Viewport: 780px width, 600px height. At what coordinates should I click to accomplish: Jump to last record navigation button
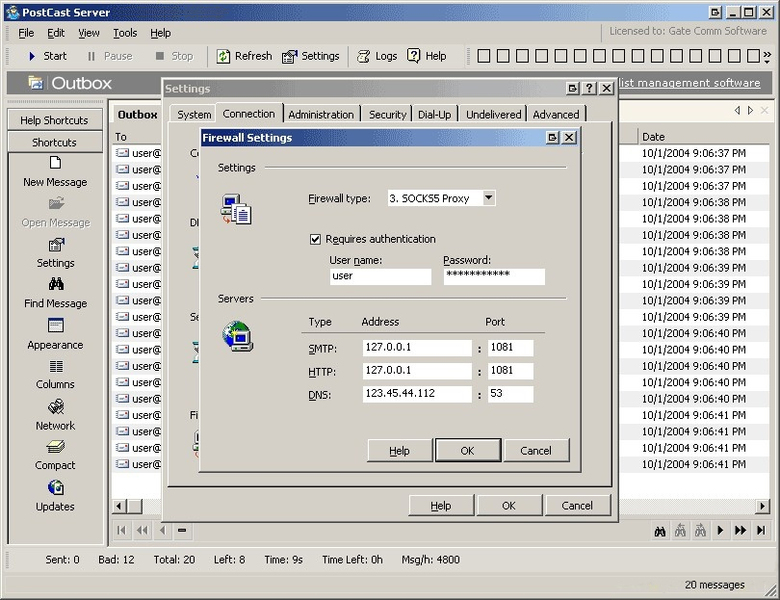coord(761,531)
